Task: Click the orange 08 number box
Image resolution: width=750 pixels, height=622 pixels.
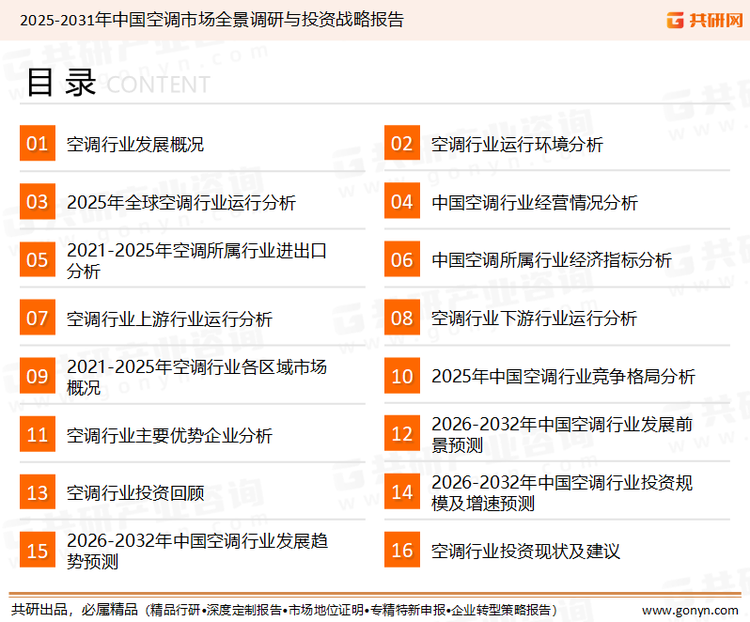Action: [x=402, y=318]
